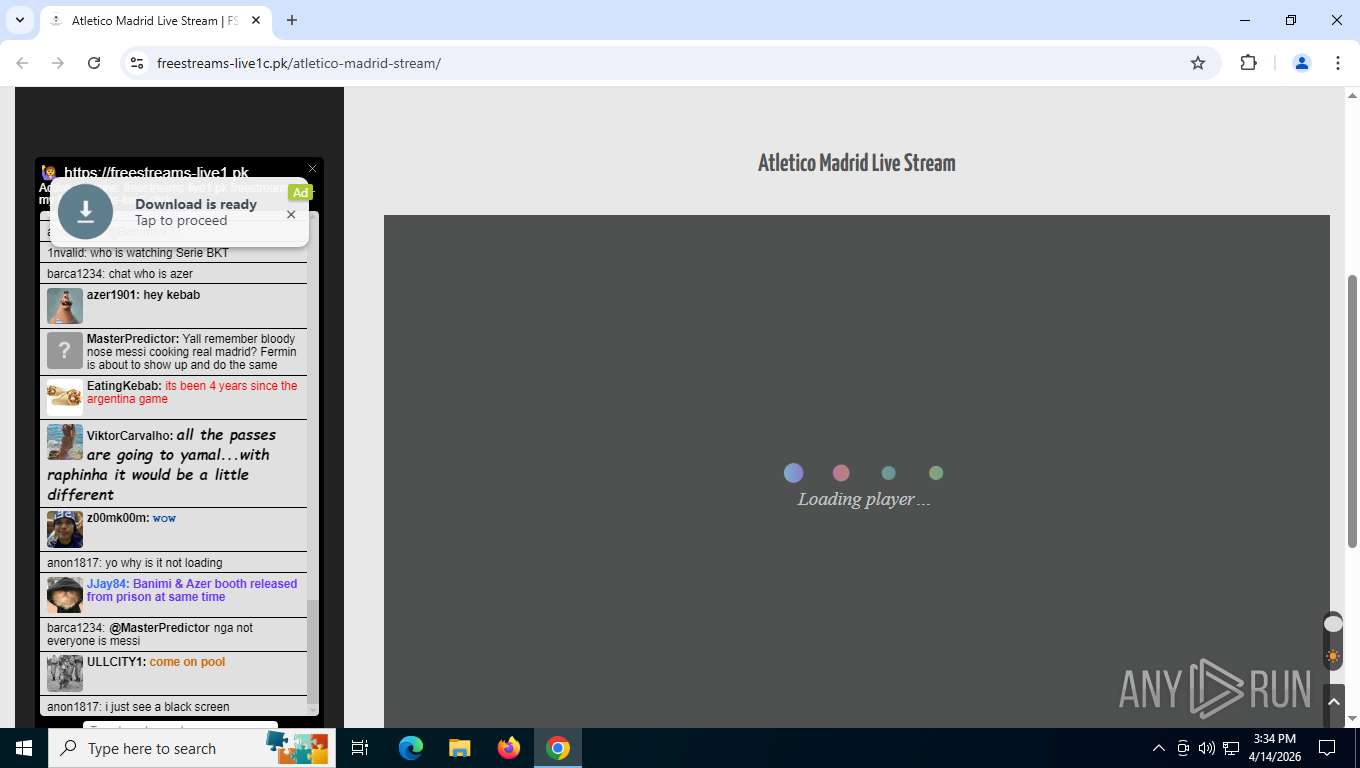Click the Chrome taskbar icon
Screen dimensions: 1360x768
click(x=558, y=748)
